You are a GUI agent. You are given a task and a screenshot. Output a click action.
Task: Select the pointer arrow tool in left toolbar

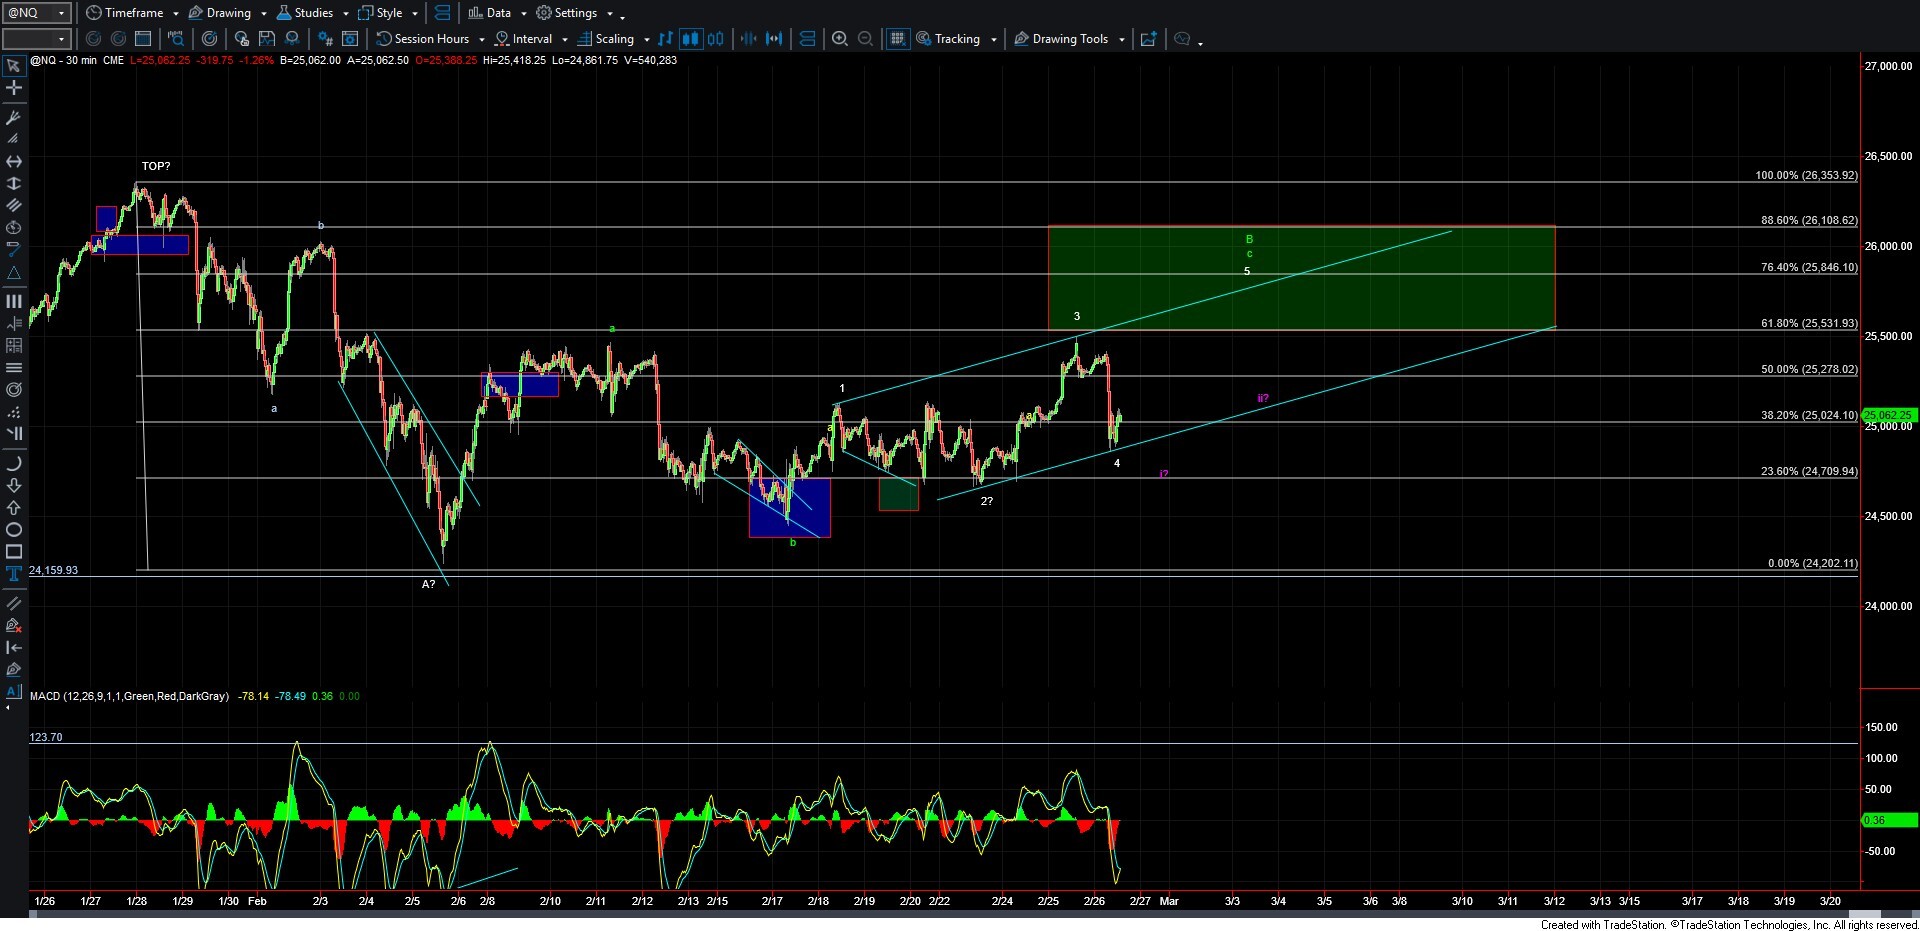coord(14,66)
